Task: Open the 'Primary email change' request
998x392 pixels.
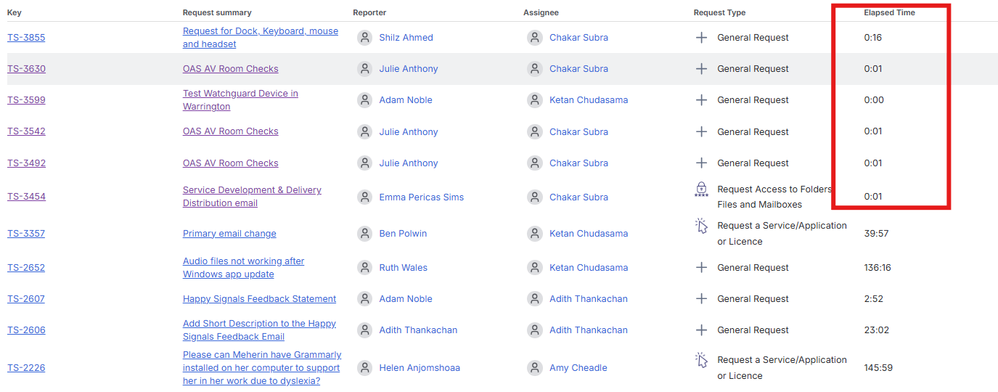Action: pos(229,234)
